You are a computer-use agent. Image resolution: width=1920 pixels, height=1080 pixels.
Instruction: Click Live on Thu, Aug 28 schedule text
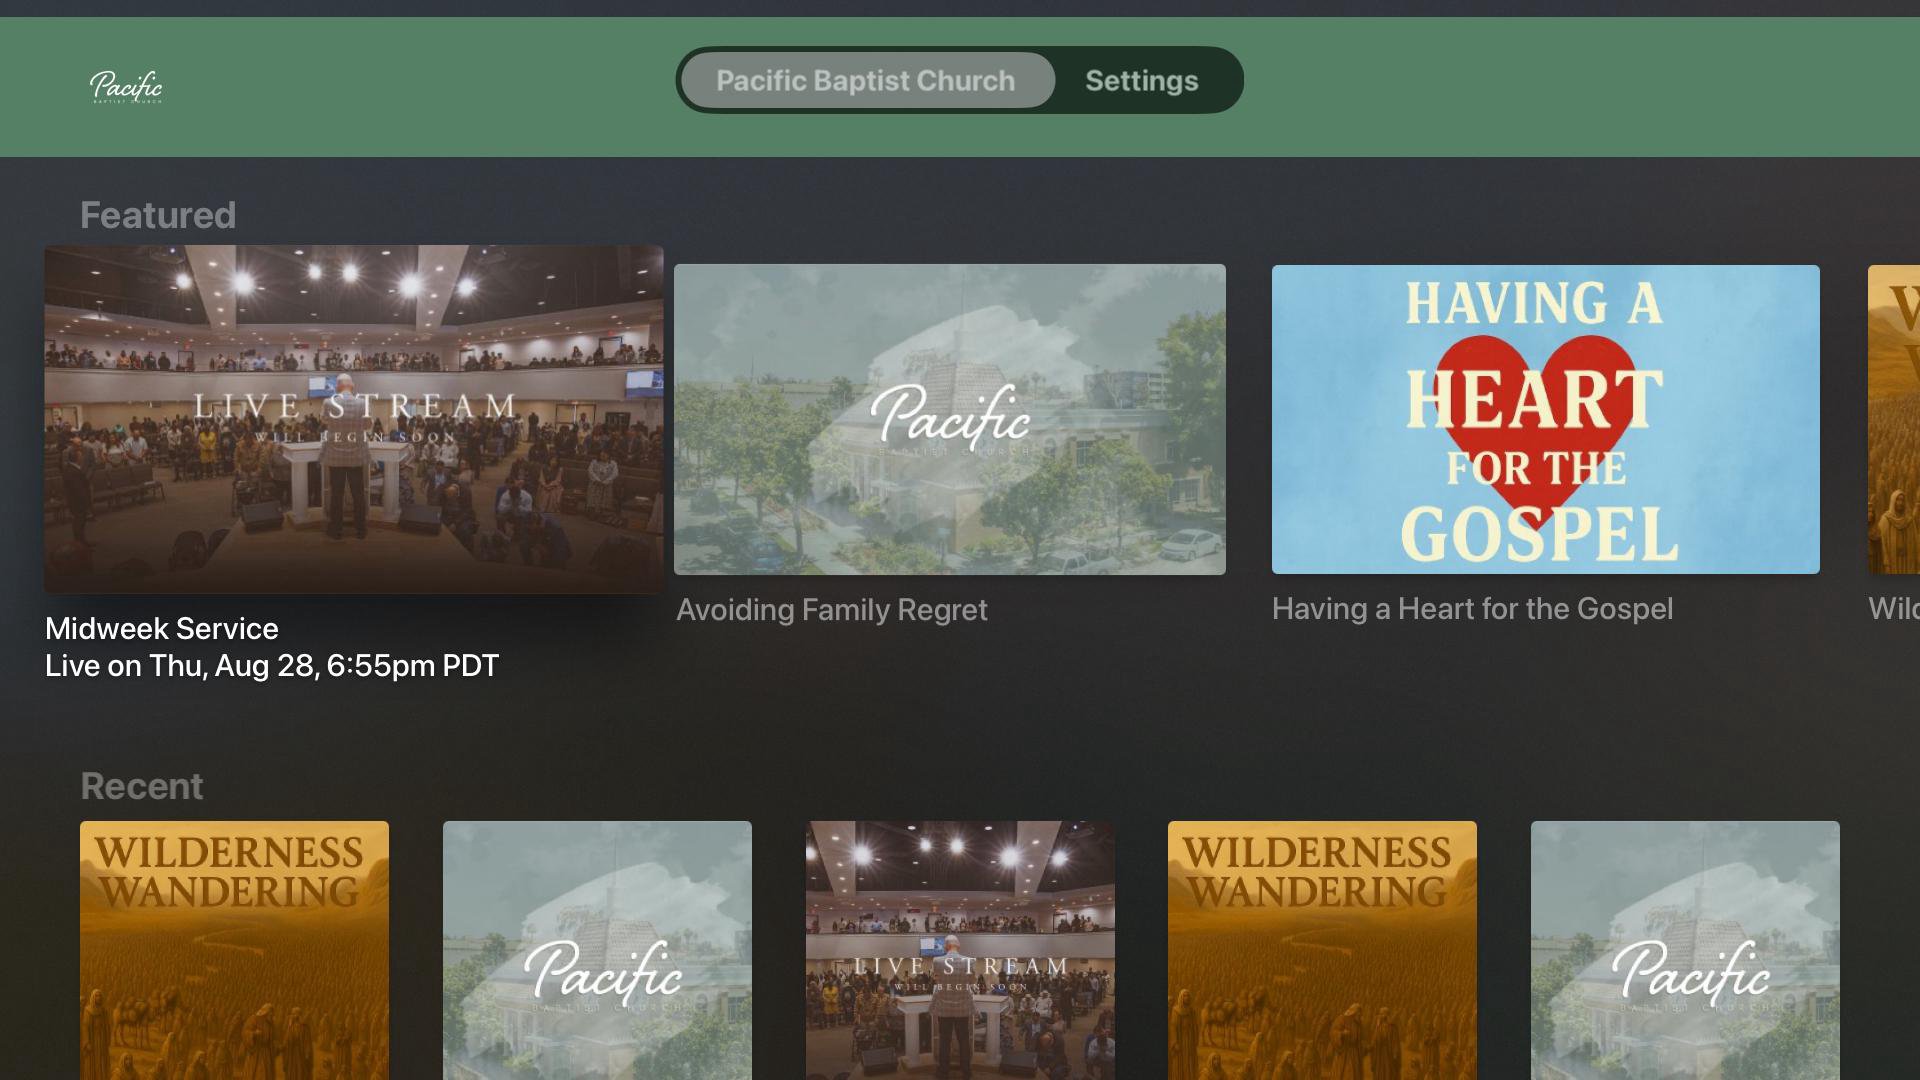coord(272,666)
